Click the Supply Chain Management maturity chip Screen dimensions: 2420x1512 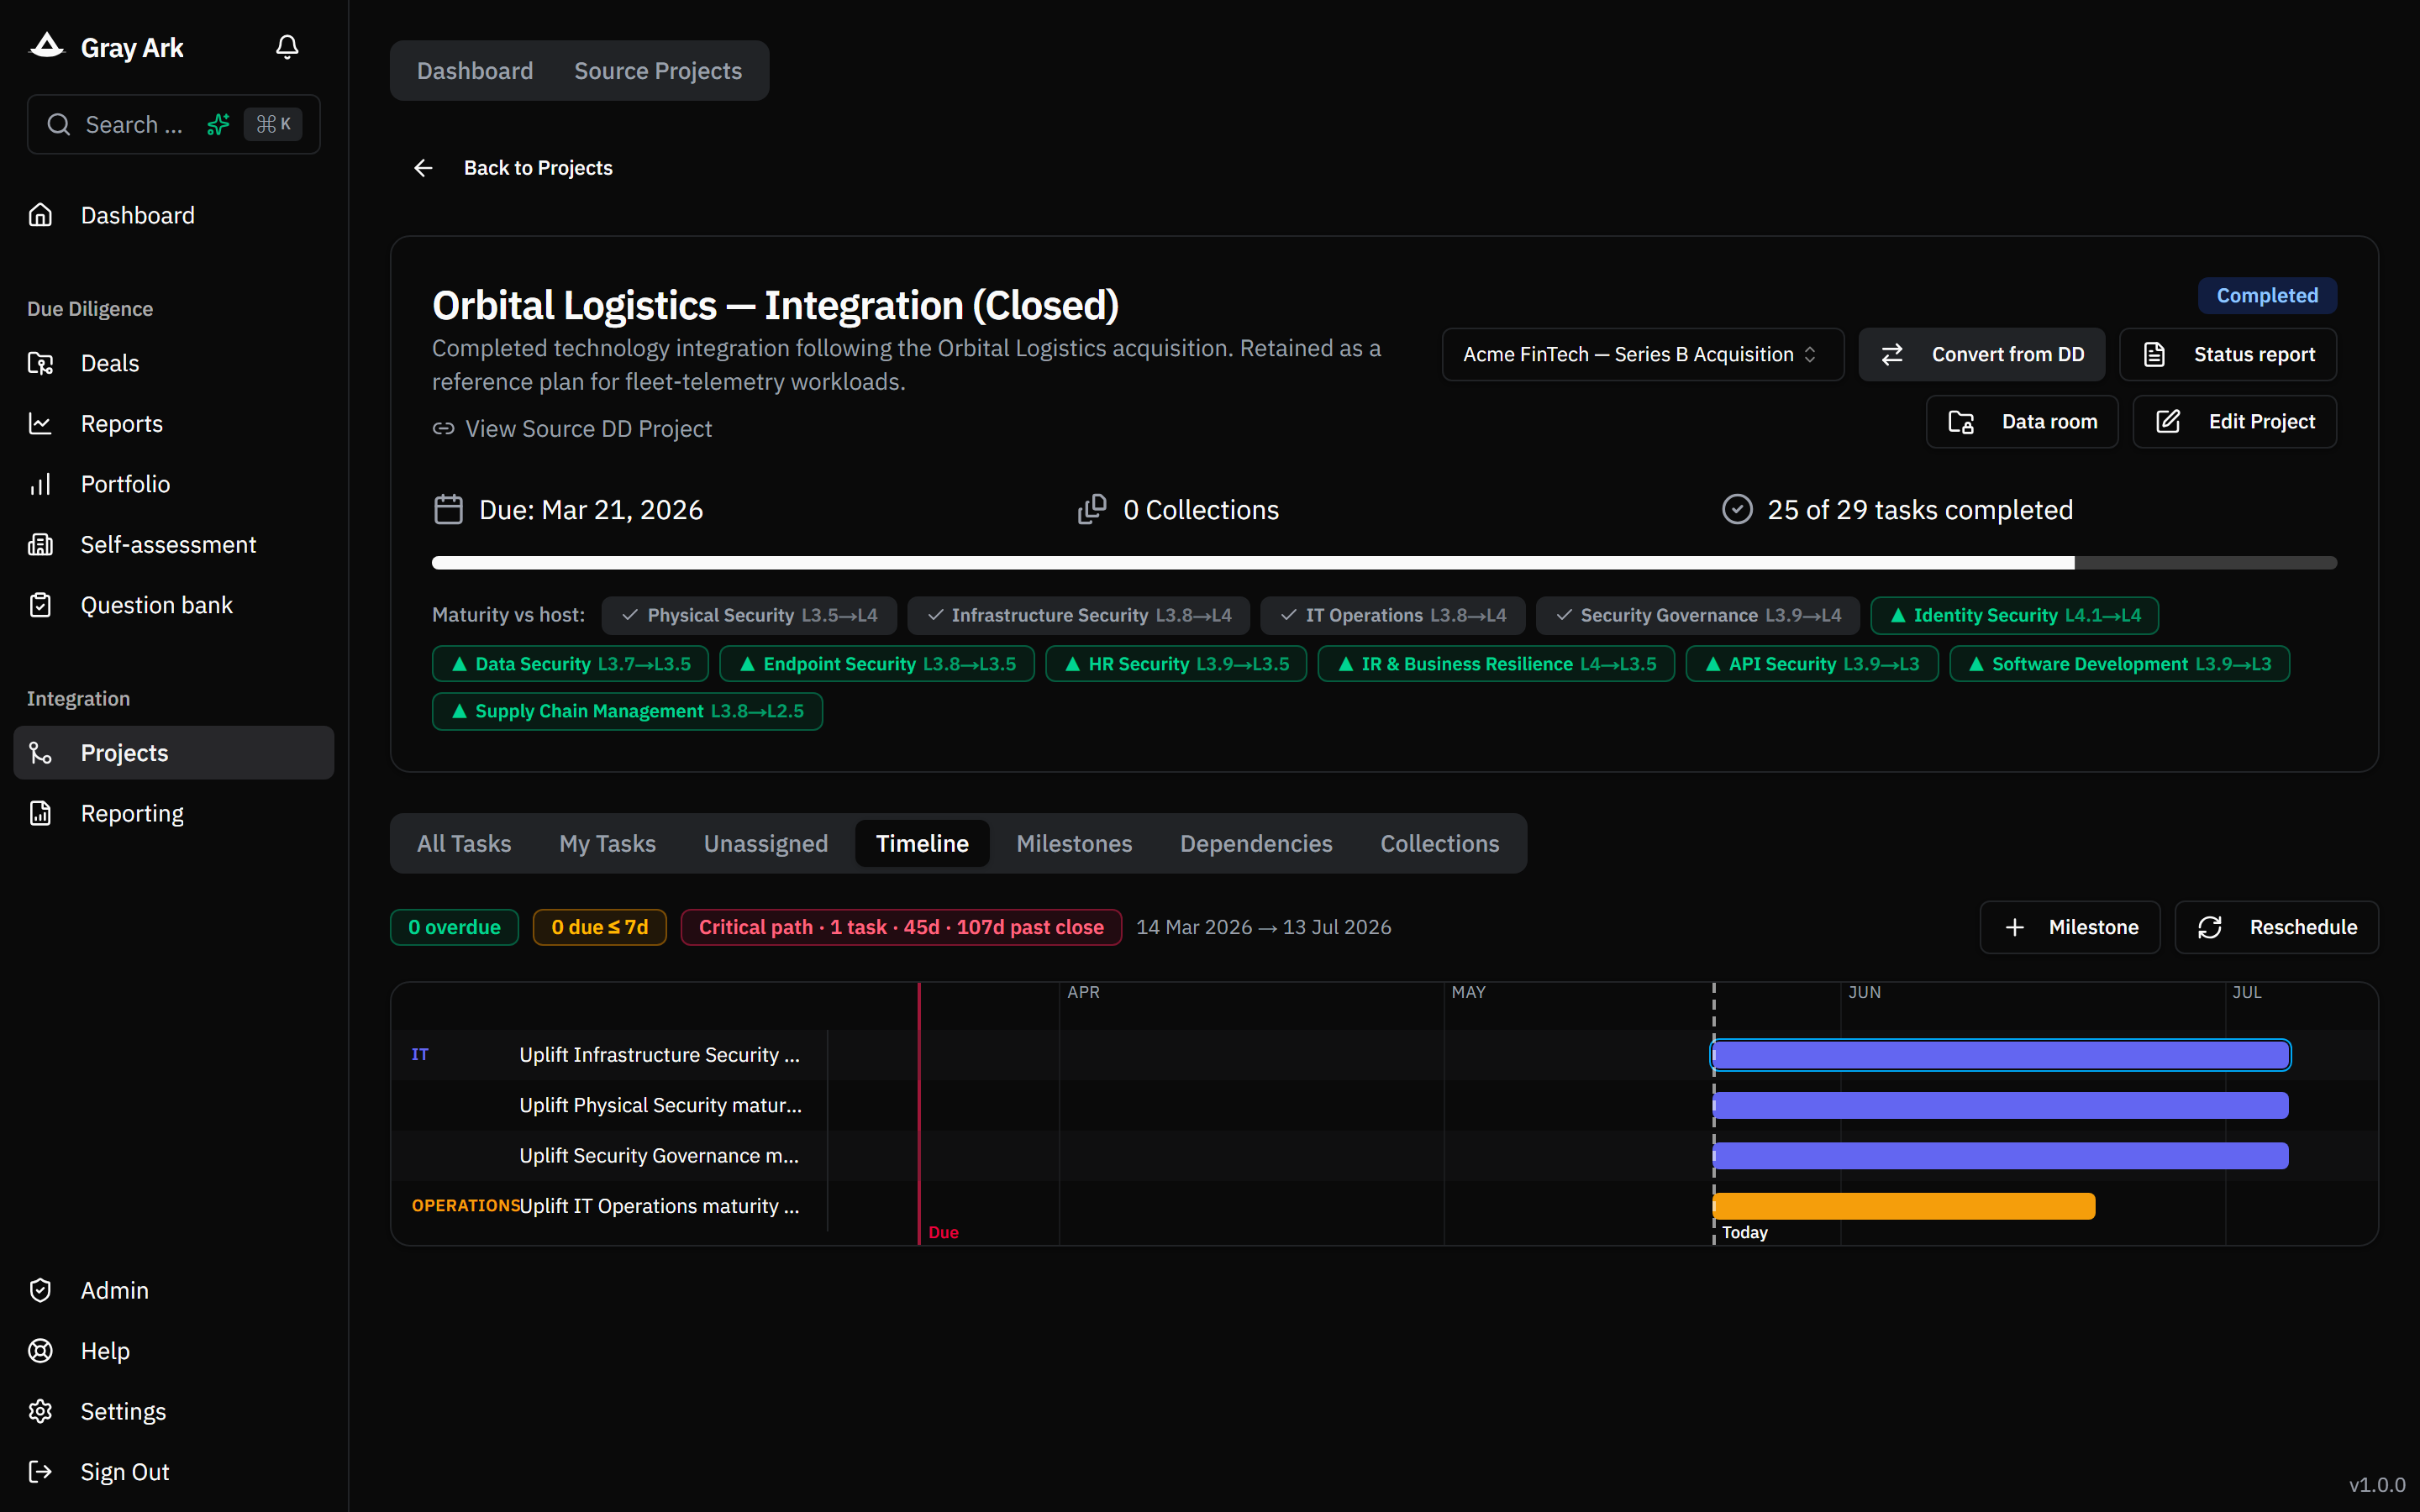click(x=627, y=711)
